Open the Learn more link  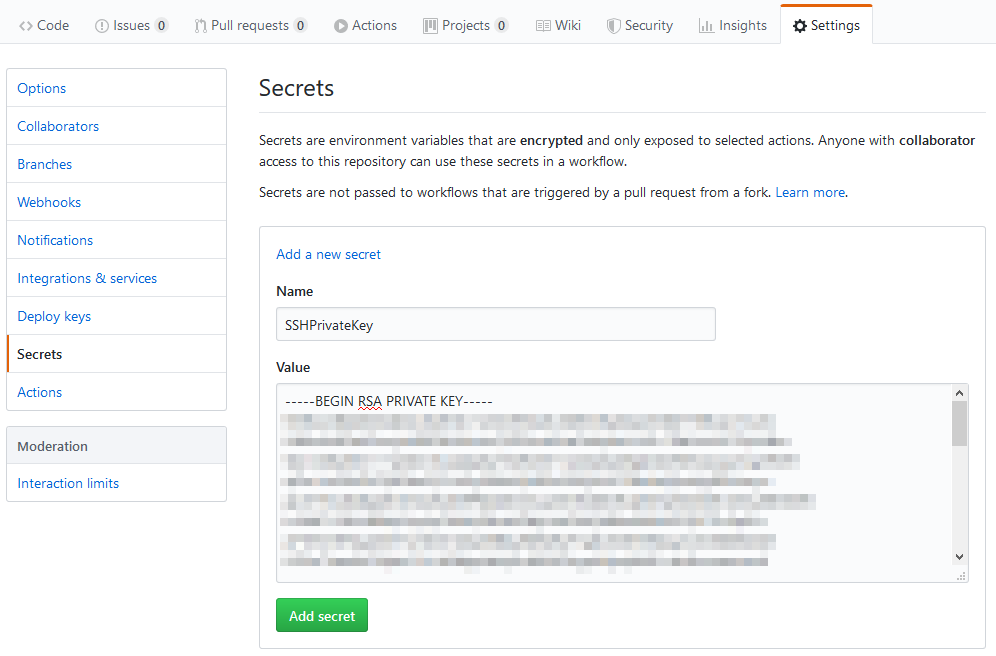(x=811, y=192)
